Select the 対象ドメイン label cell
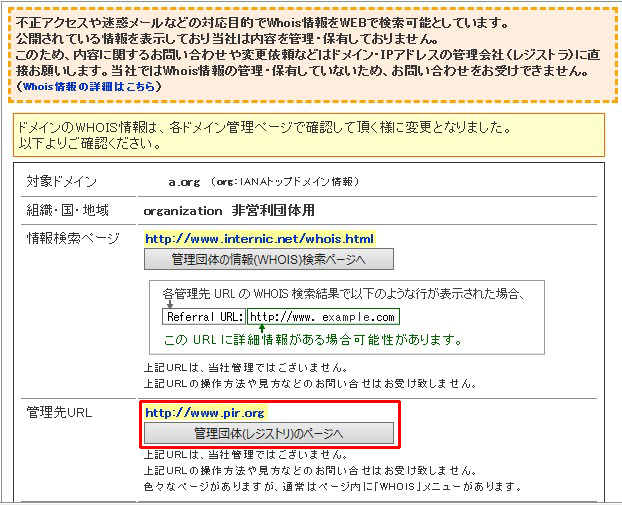The image size is (622, 505). click(x=65, y=182)
